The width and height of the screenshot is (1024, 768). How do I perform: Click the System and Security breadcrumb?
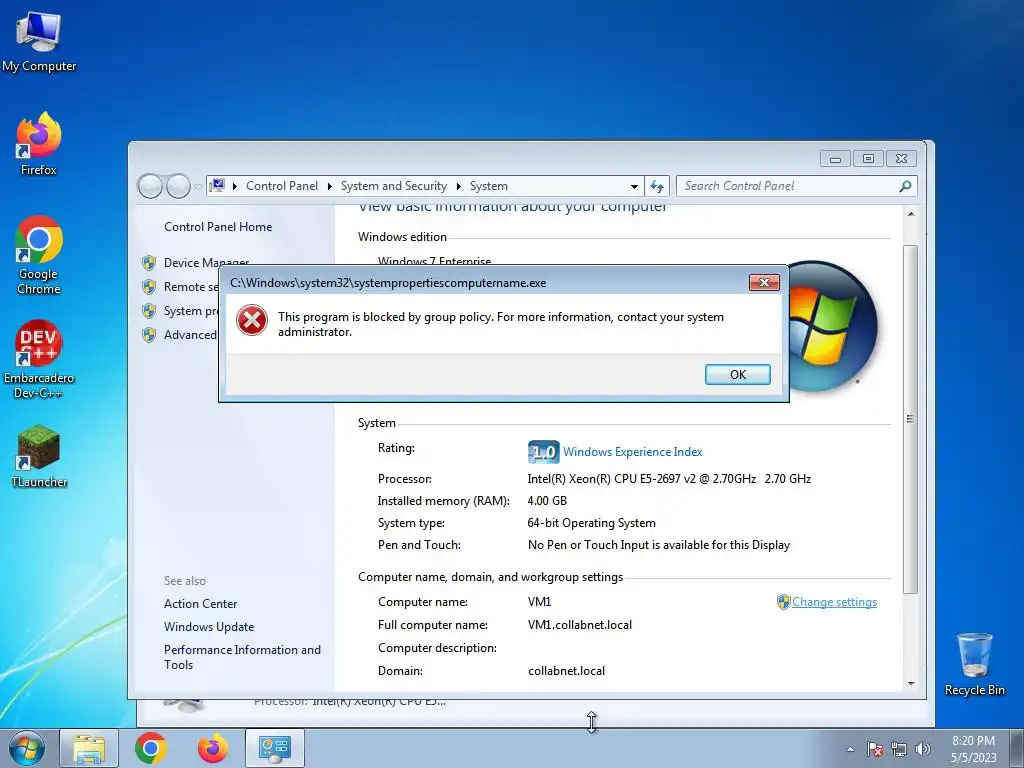tap(394, 186)
